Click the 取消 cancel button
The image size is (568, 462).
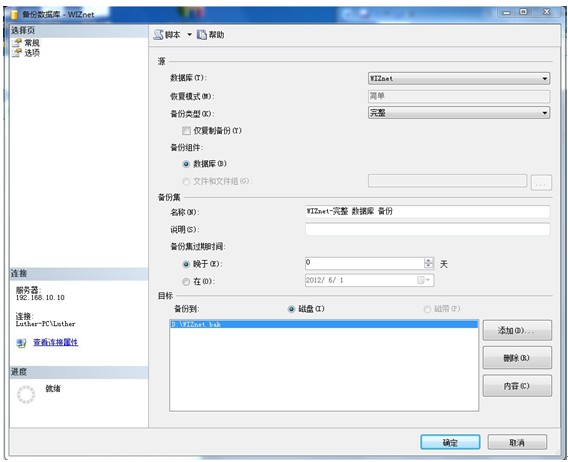click(517, 442)
